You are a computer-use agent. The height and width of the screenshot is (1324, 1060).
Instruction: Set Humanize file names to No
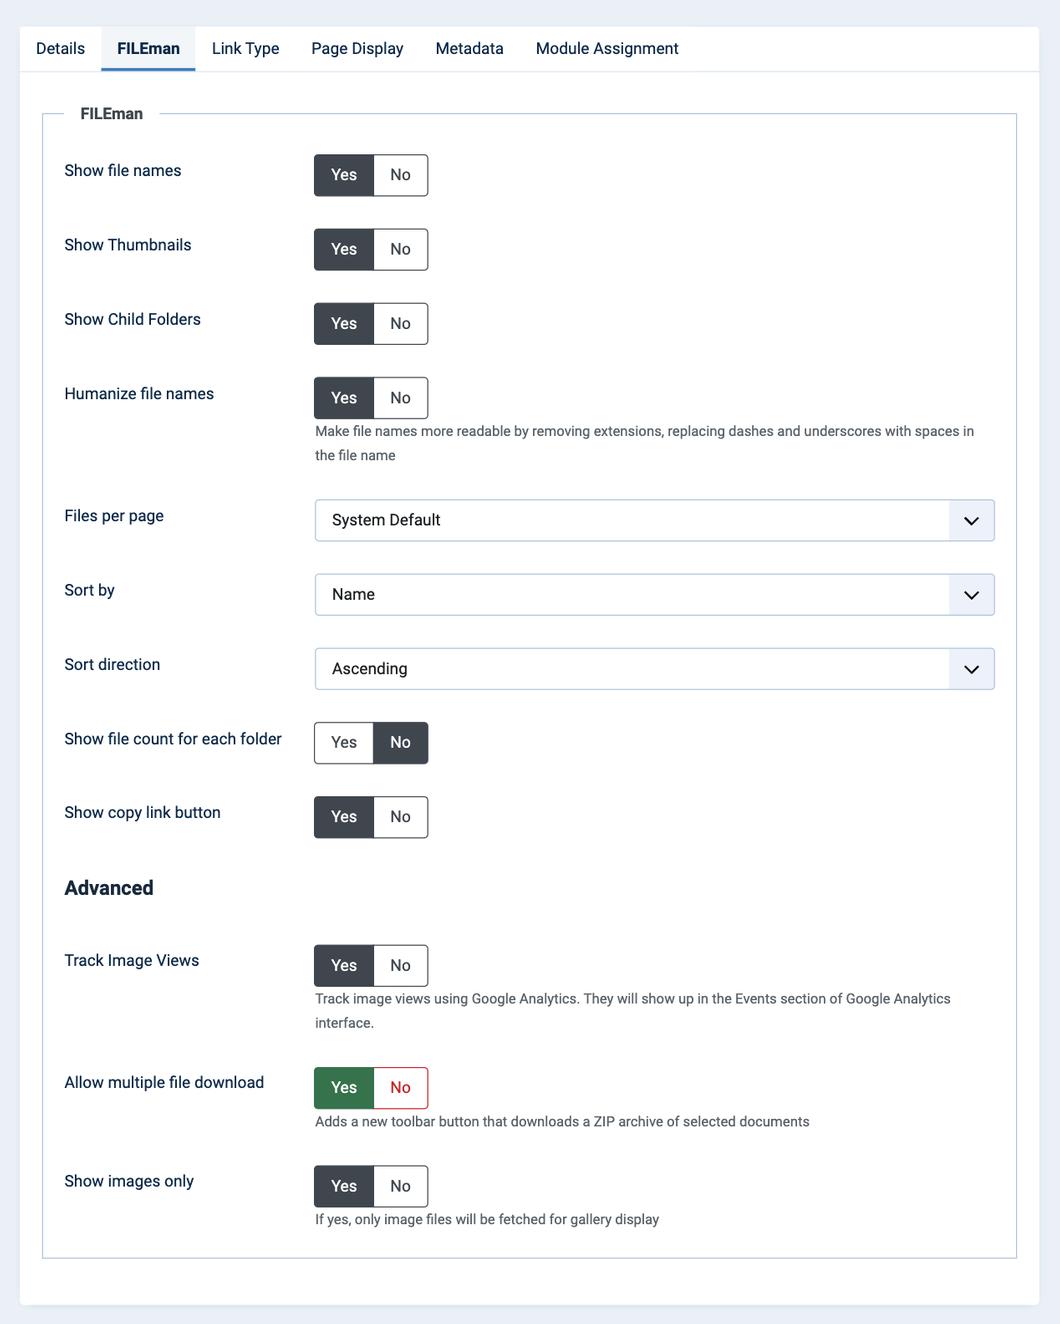401,398
